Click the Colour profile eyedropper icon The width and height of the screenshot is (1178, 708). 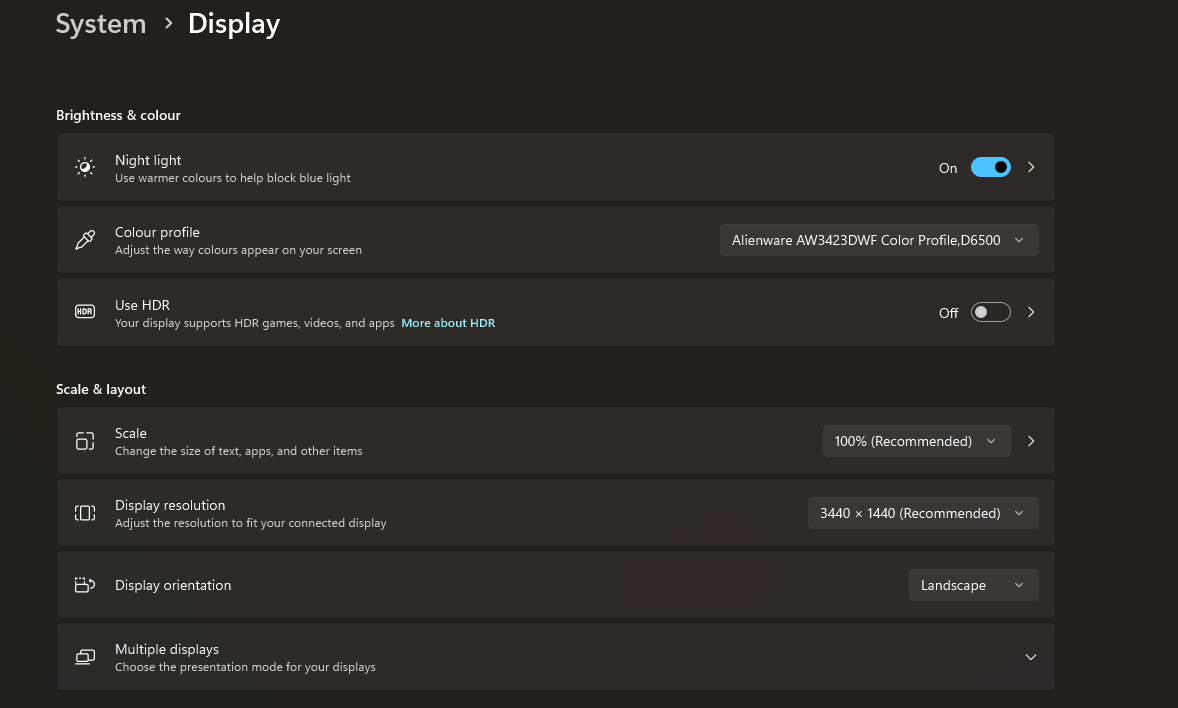(x=85, y=240)
